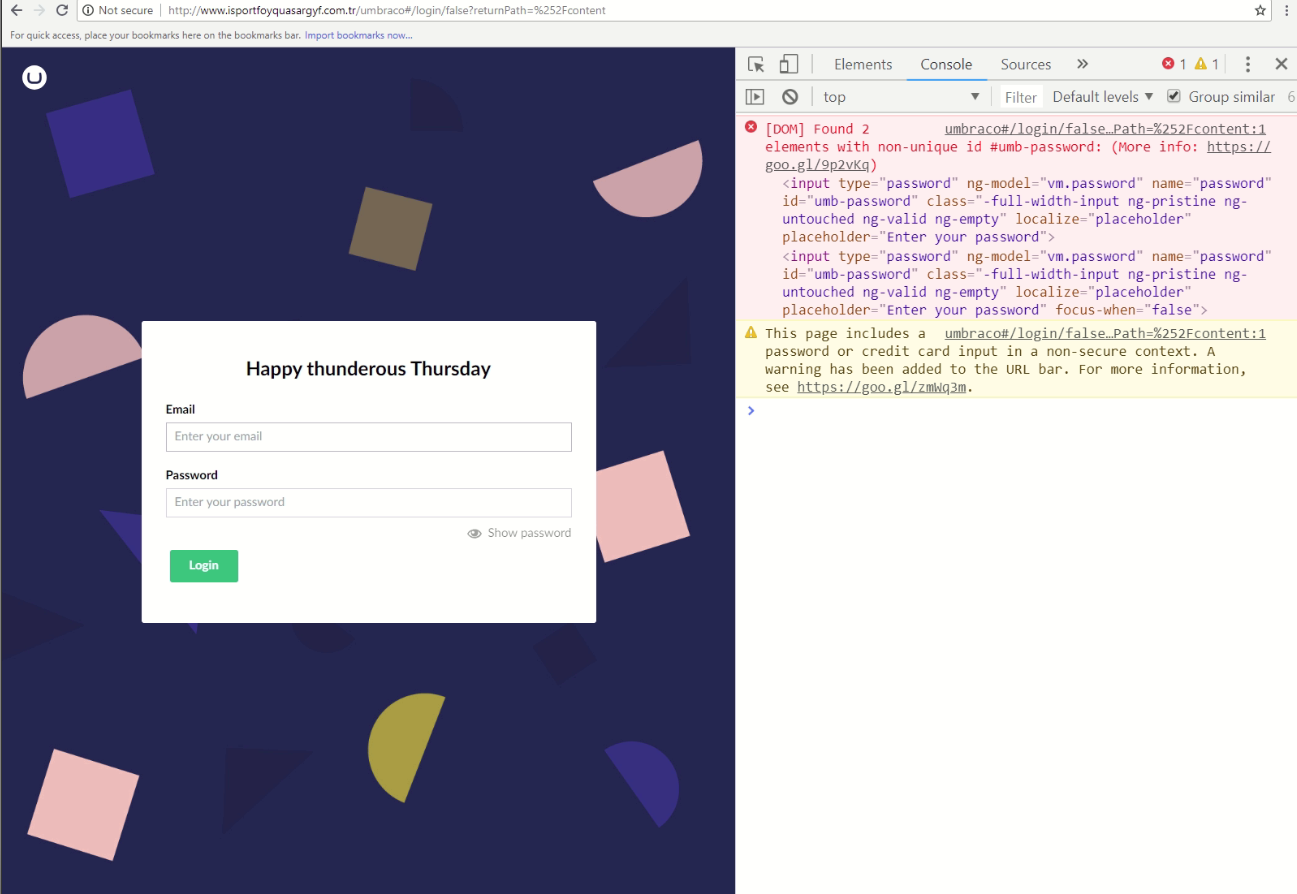Screen dimensions: 1297x894
Task: Focus the console Filter input
Action: tap(1021, 97)
